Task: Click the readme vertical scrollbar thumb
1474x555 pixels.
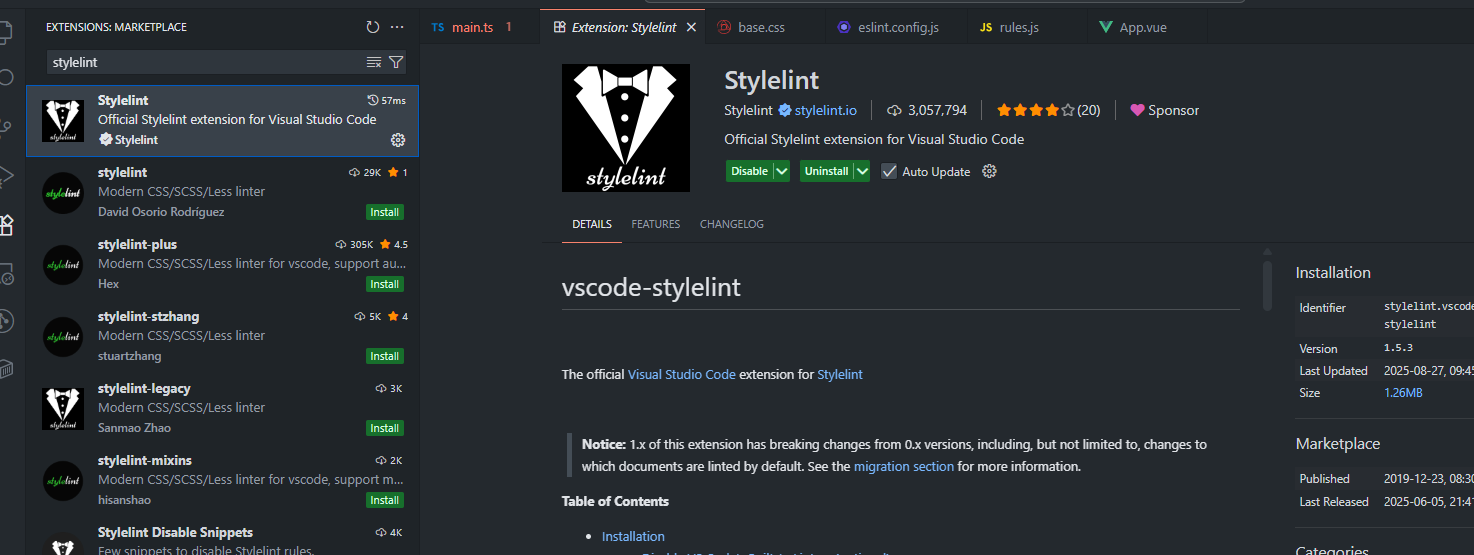Action: click(x=1267, y=285)
